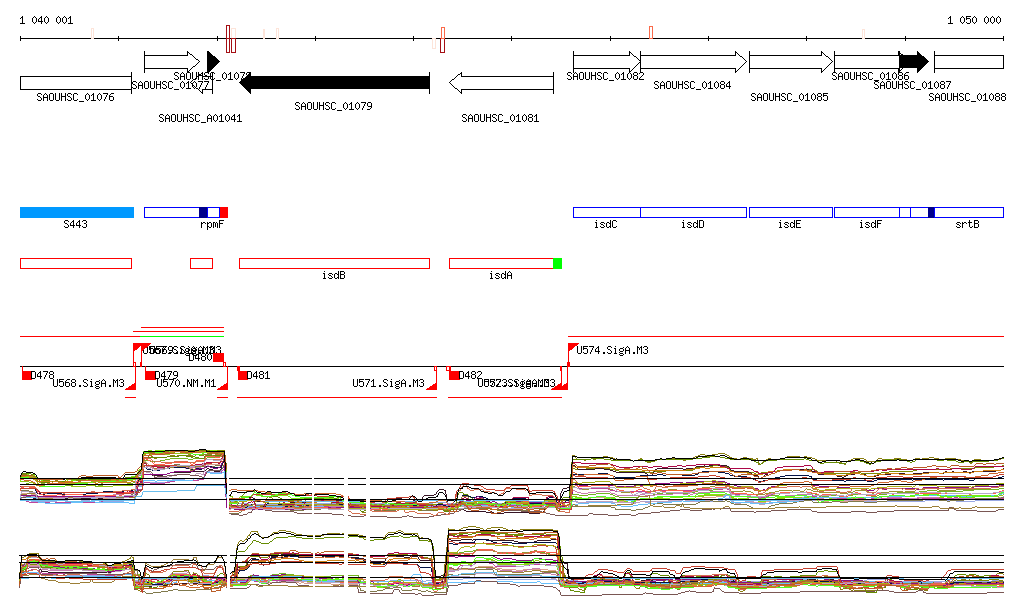The height and width of the screenshot is (611, 1024).
Task: Click the S443 label
Action: coord(75,224)
